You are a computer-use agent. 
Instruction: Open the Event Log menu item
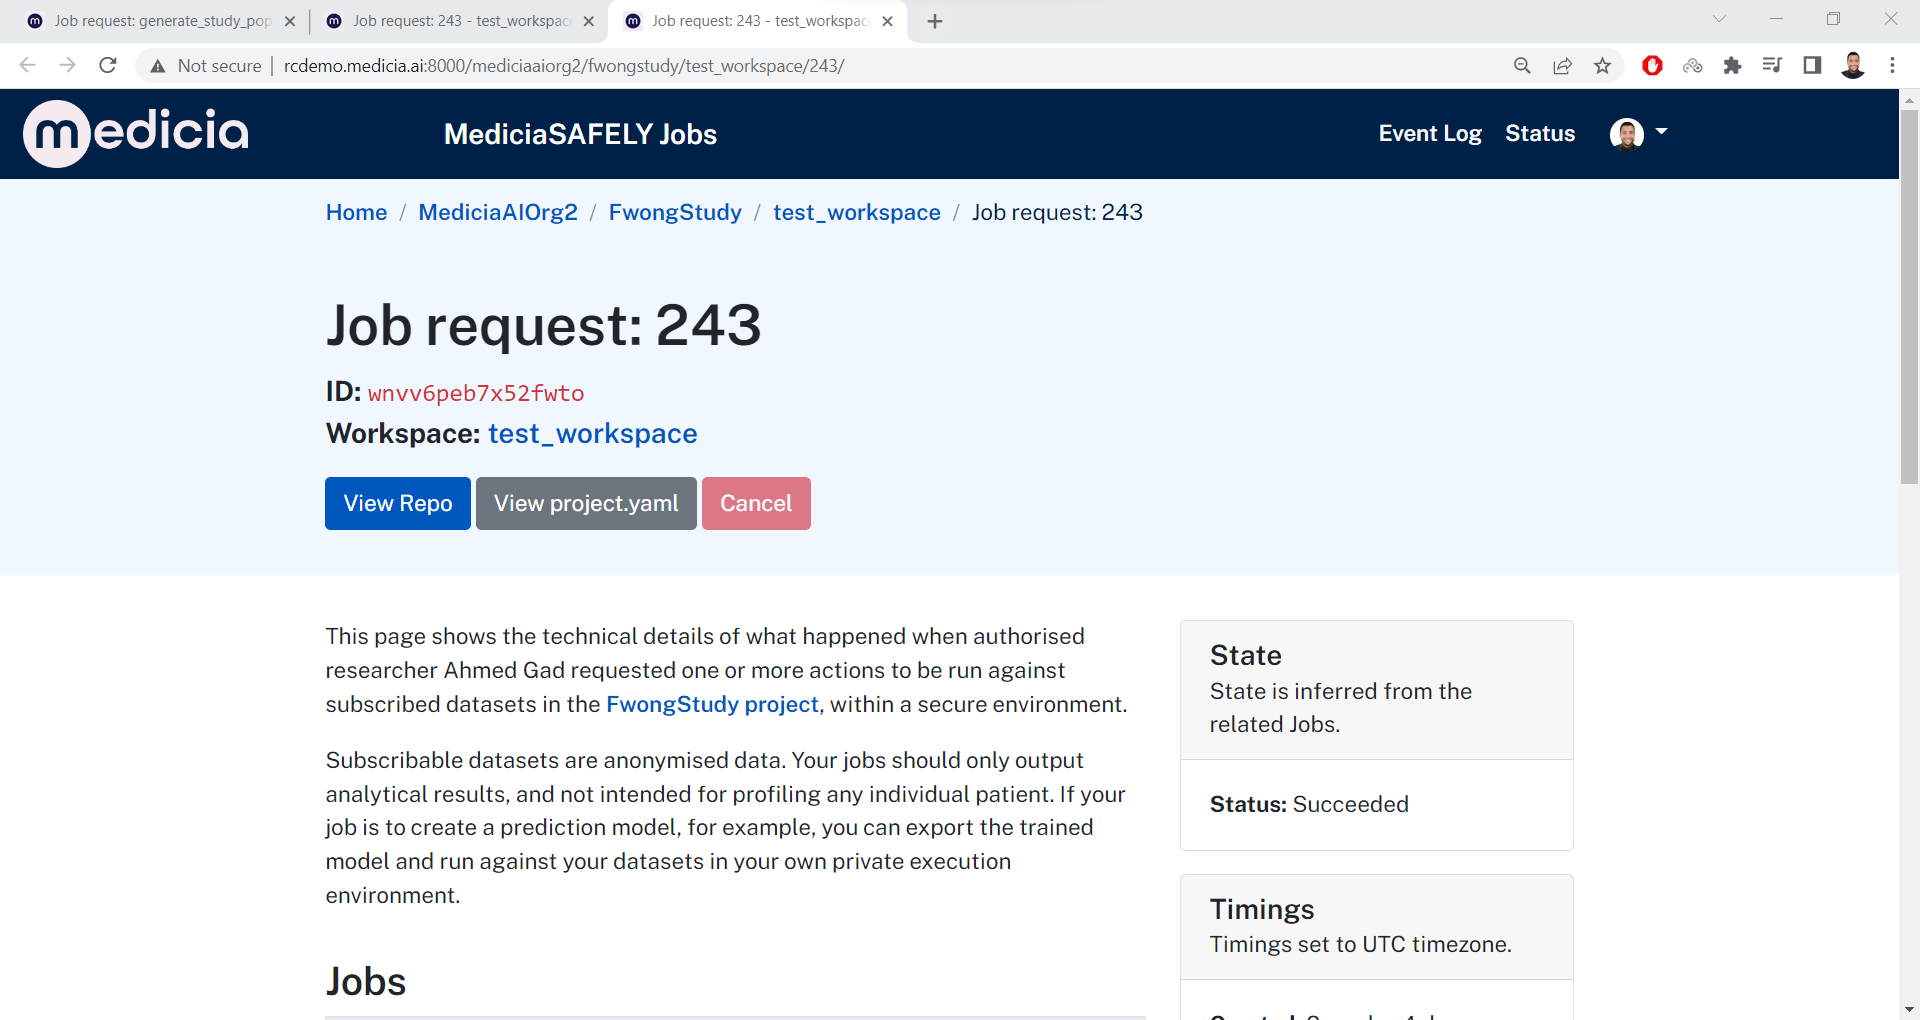(x=1430, y=133)
